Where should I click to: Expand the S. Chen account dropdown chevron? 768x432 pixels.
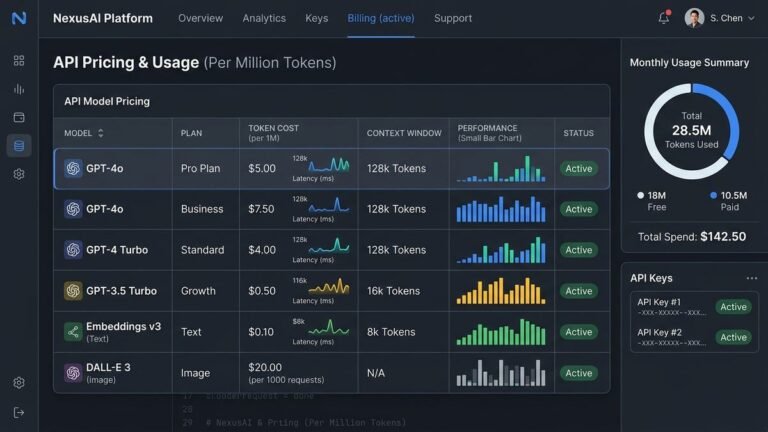(751, 19)
